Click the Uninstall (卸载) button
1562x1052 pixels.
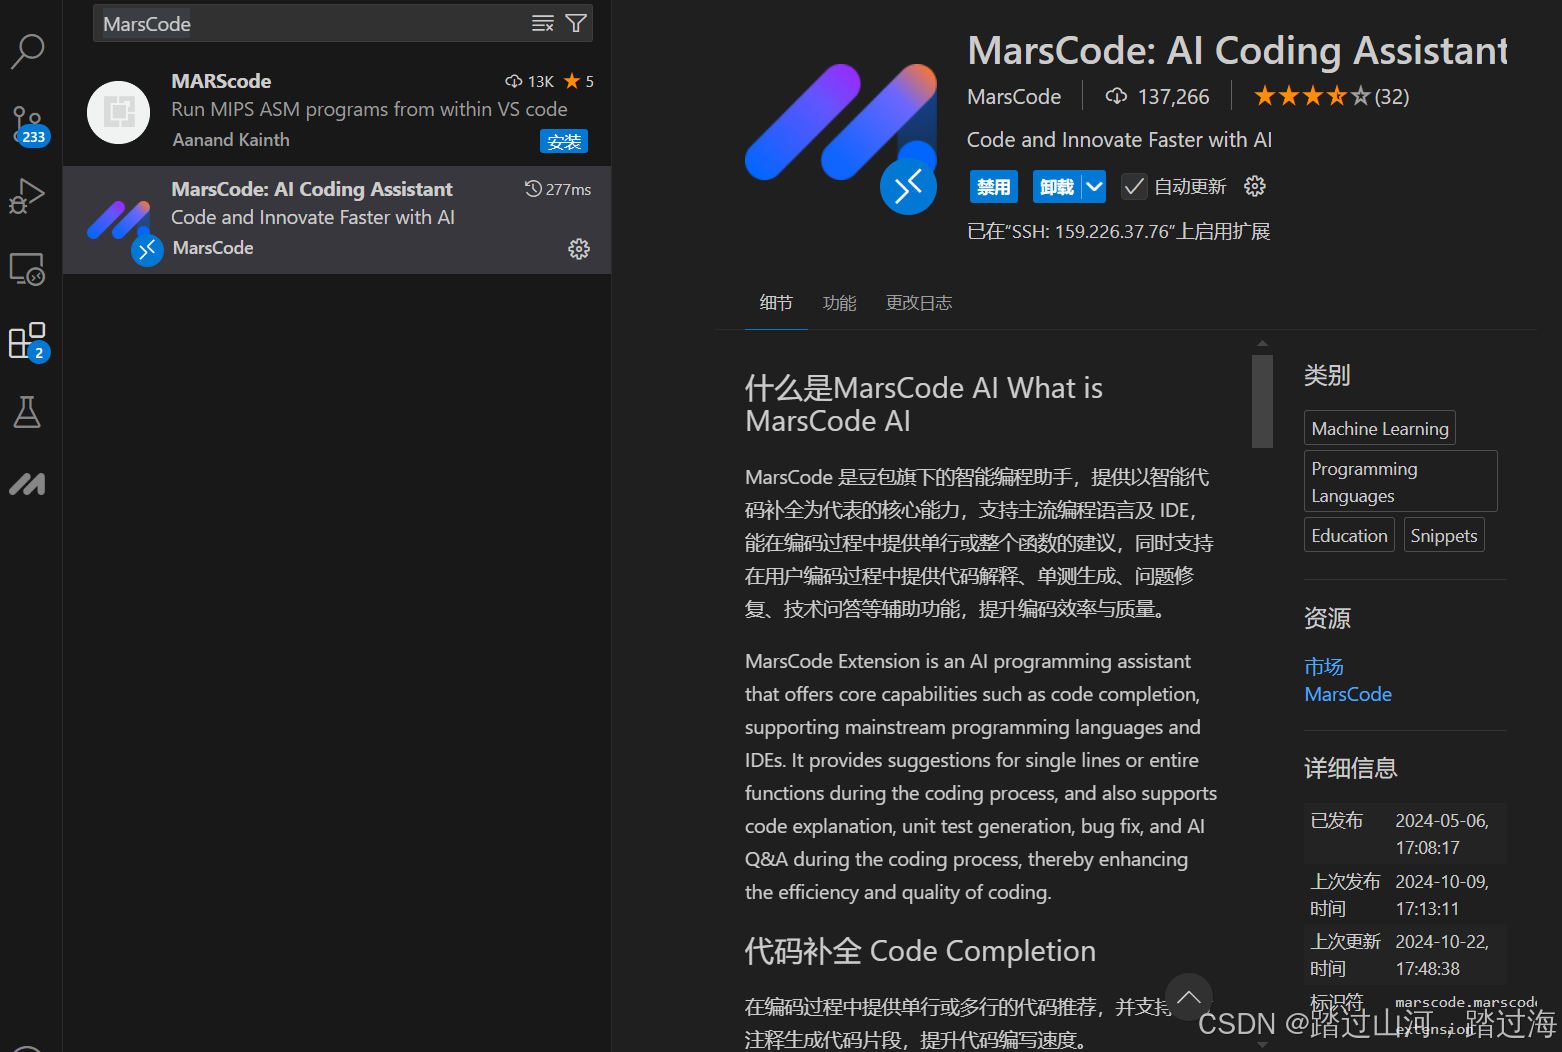(1057, 186)
